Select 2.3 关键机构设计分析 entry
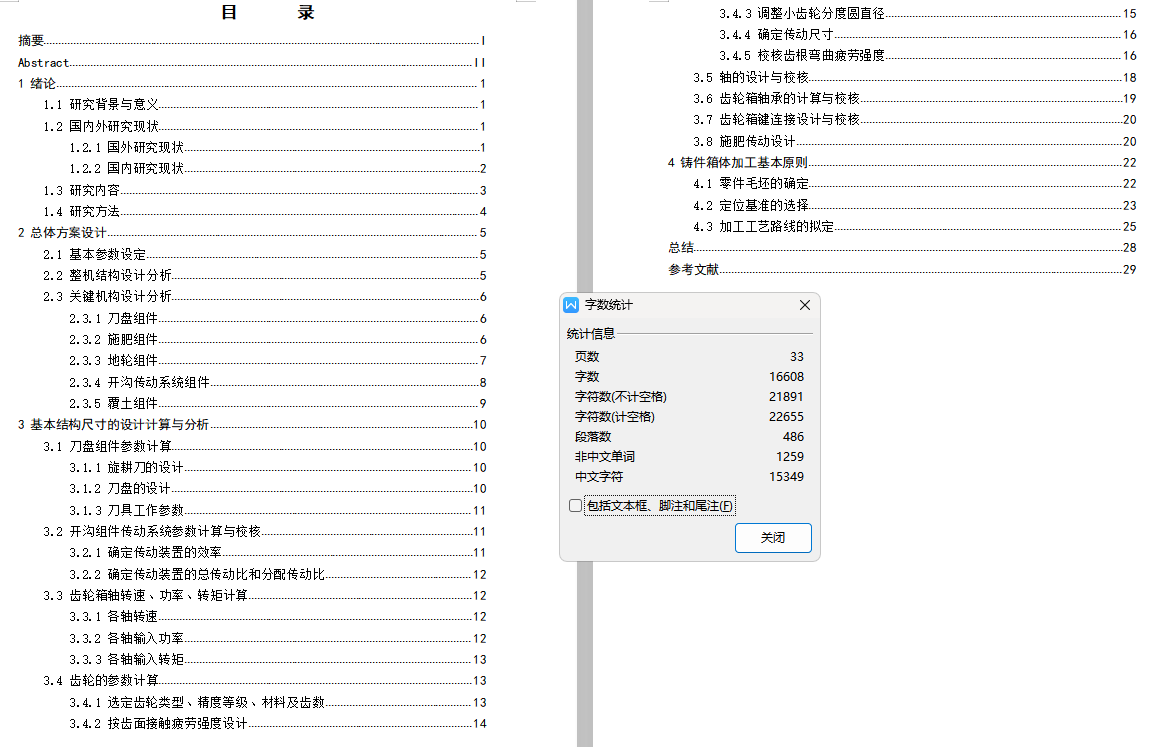Image resolution: width=1151 pixels, height=747 pixels. [x=264, y=296]
